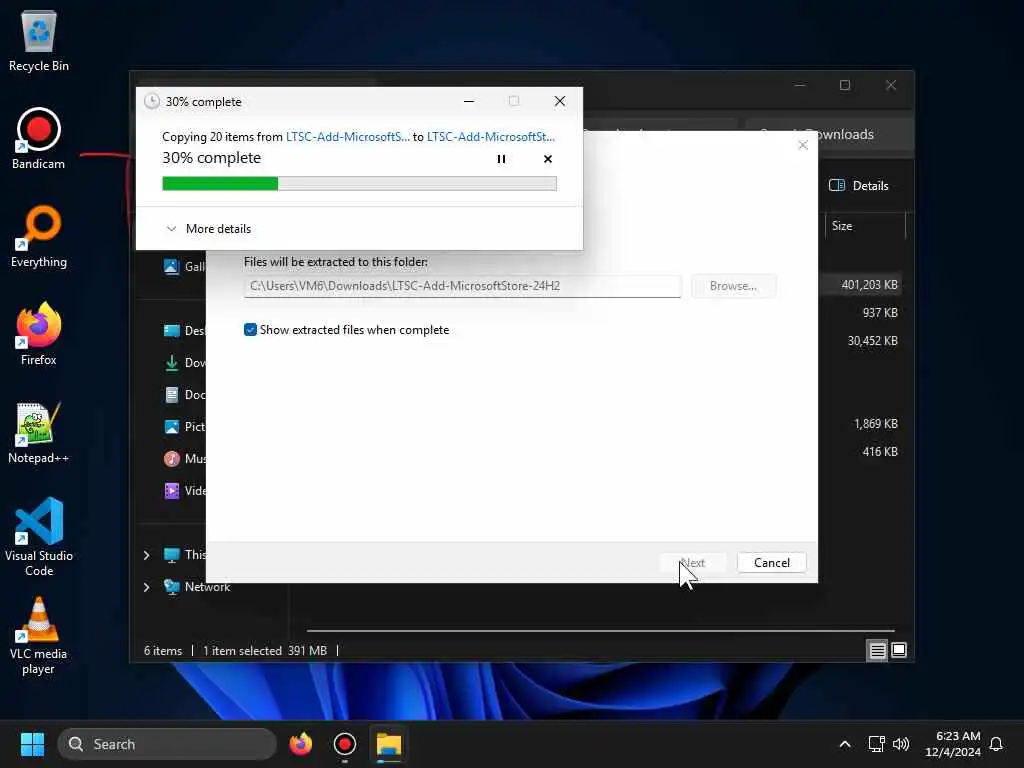Select the 401,203 KB file row
The image size is (1024, 768).
(x=861, y=285)
